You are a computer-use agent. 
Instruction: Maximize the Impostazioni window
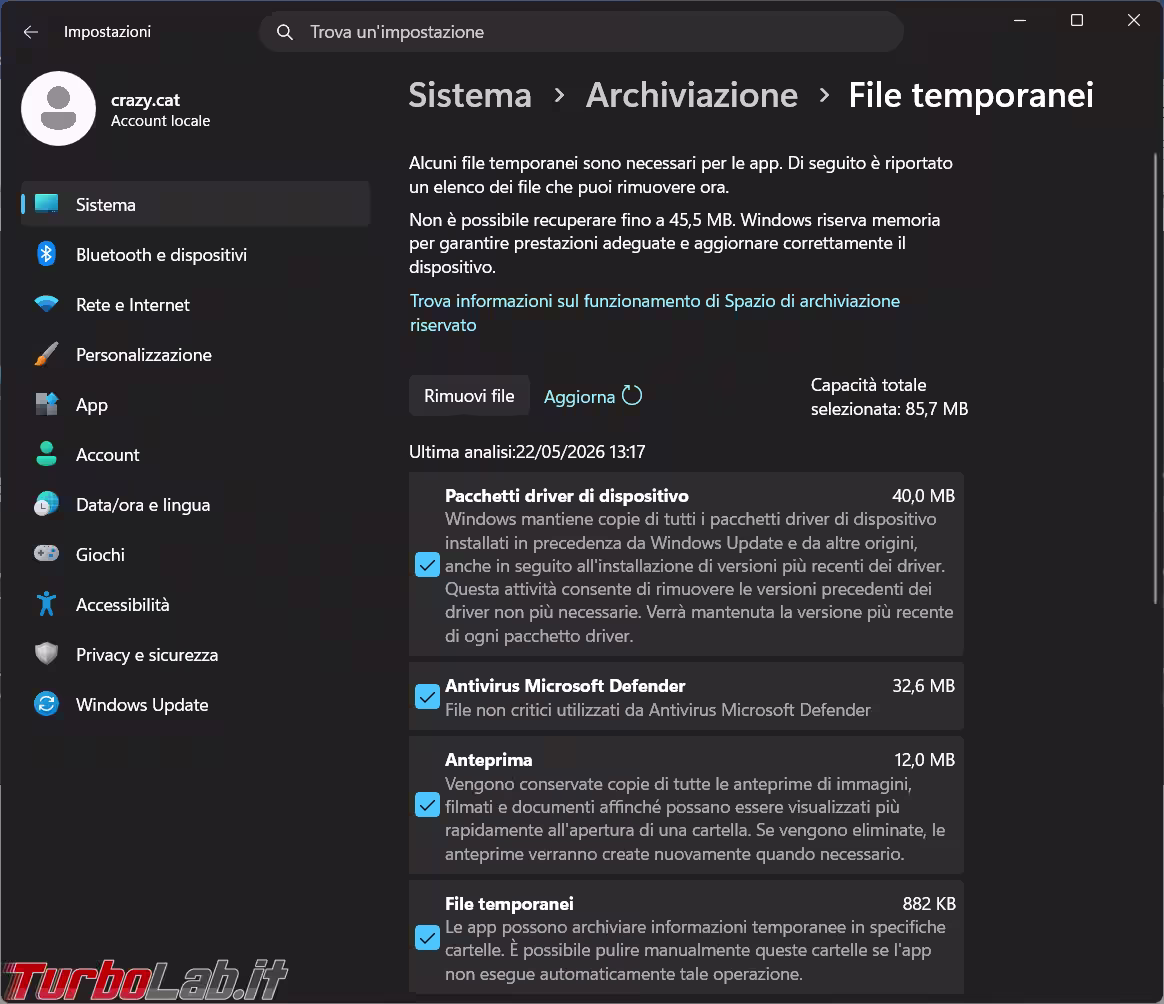pos(1076,21)
